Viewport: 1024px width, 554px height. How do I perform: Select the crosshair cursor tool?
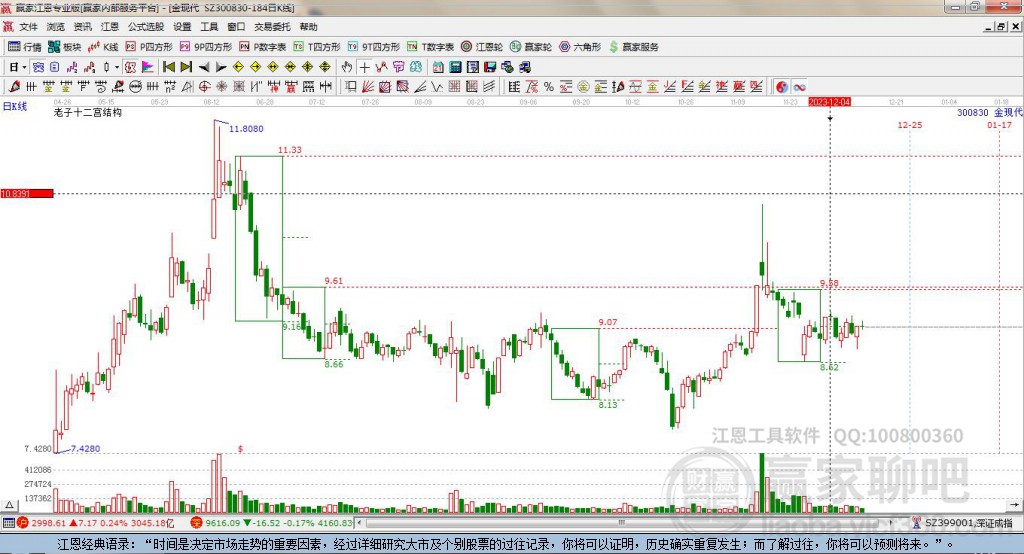(364, 67)
